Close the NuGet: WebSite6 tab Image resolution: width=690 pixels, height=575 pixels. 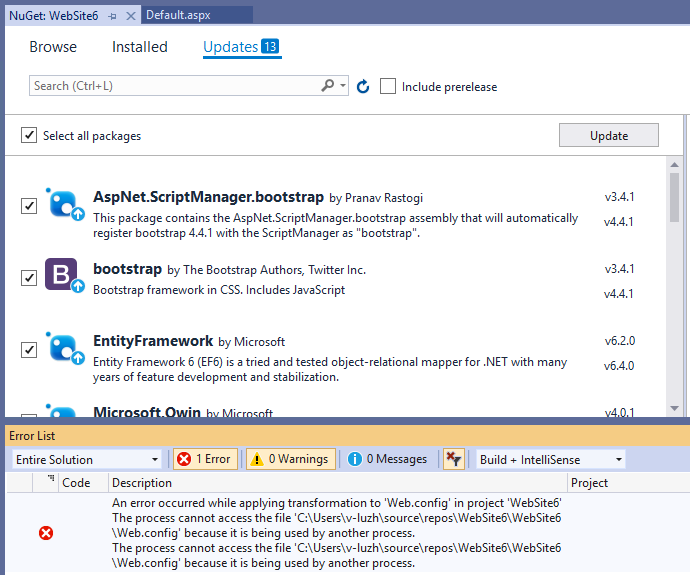(131, 16)
